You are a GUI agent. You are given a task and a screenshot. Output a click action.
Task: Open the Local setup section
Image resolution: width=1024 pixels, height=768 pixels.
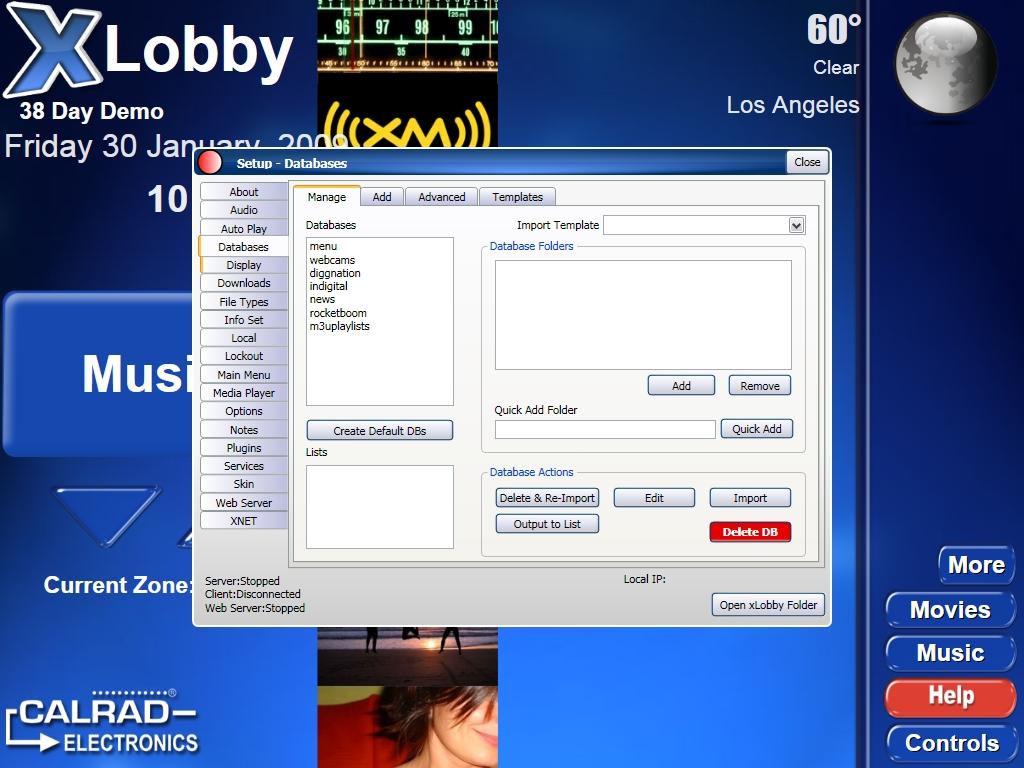[244, 338]
